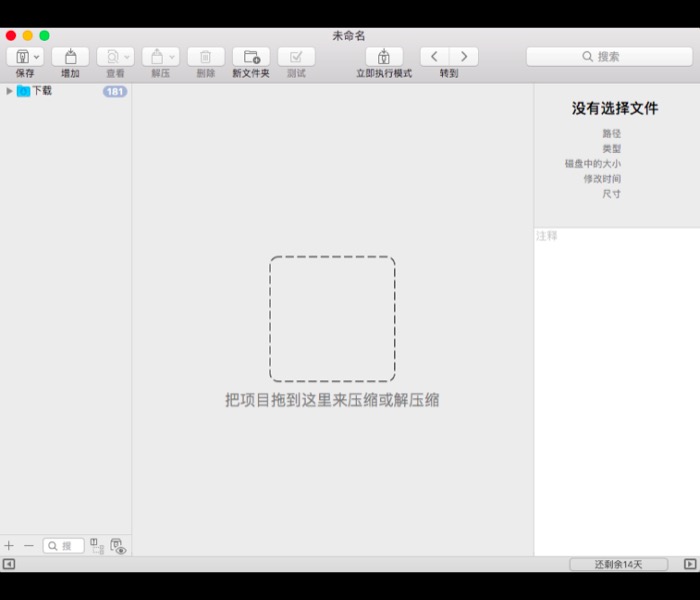
Task: Click the 还剩余14天 trial button
Action: (x=618, y=564)
